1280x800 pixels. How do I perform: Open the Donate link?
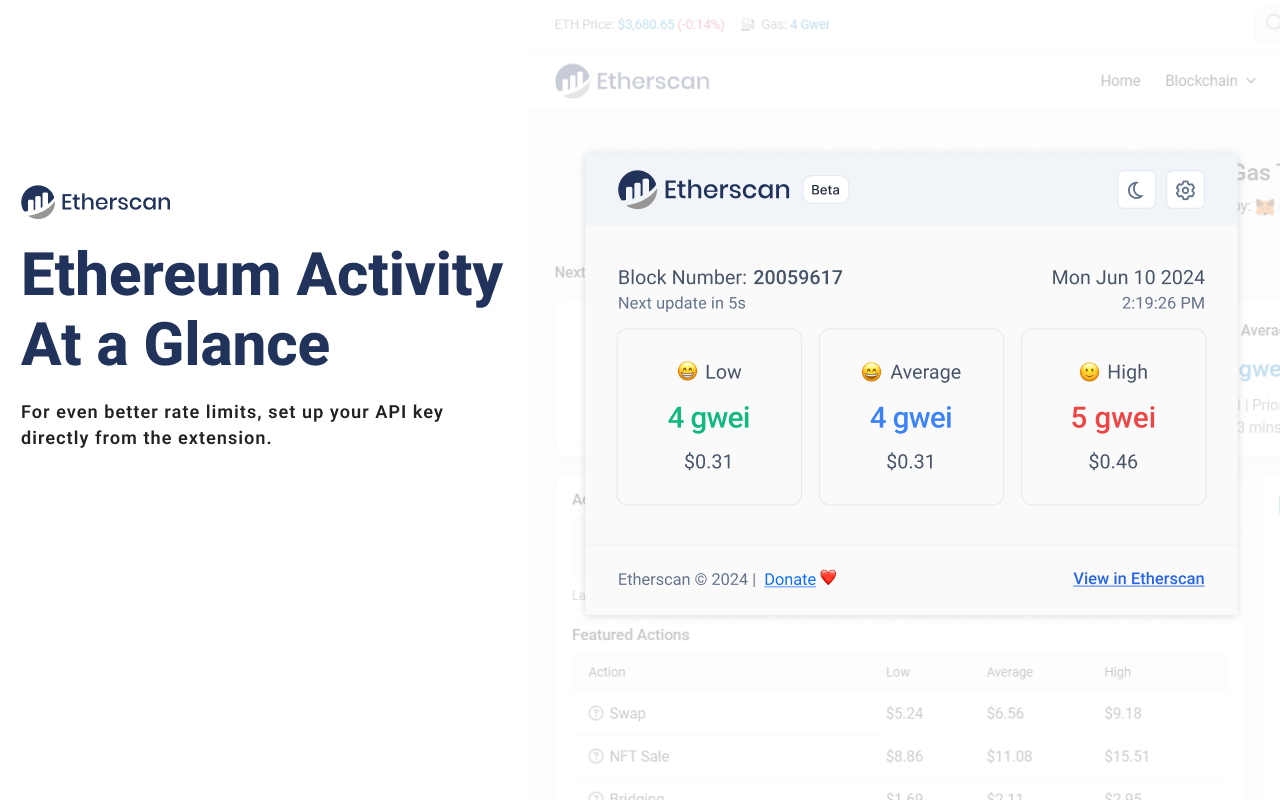tap(789, 579)
